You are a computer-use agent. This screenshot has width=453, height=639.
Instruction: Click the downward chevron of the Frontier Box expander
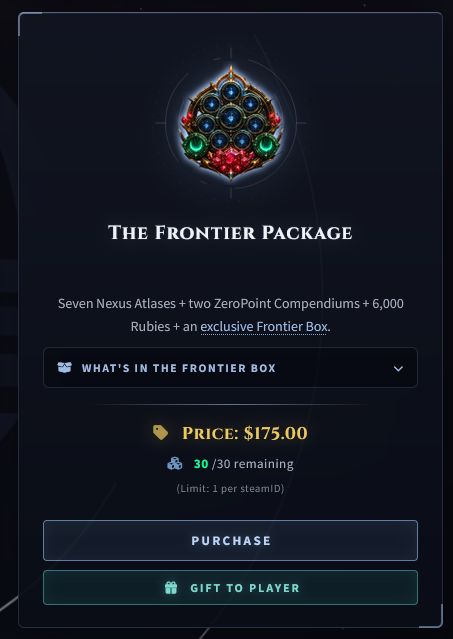coord(398,368)
